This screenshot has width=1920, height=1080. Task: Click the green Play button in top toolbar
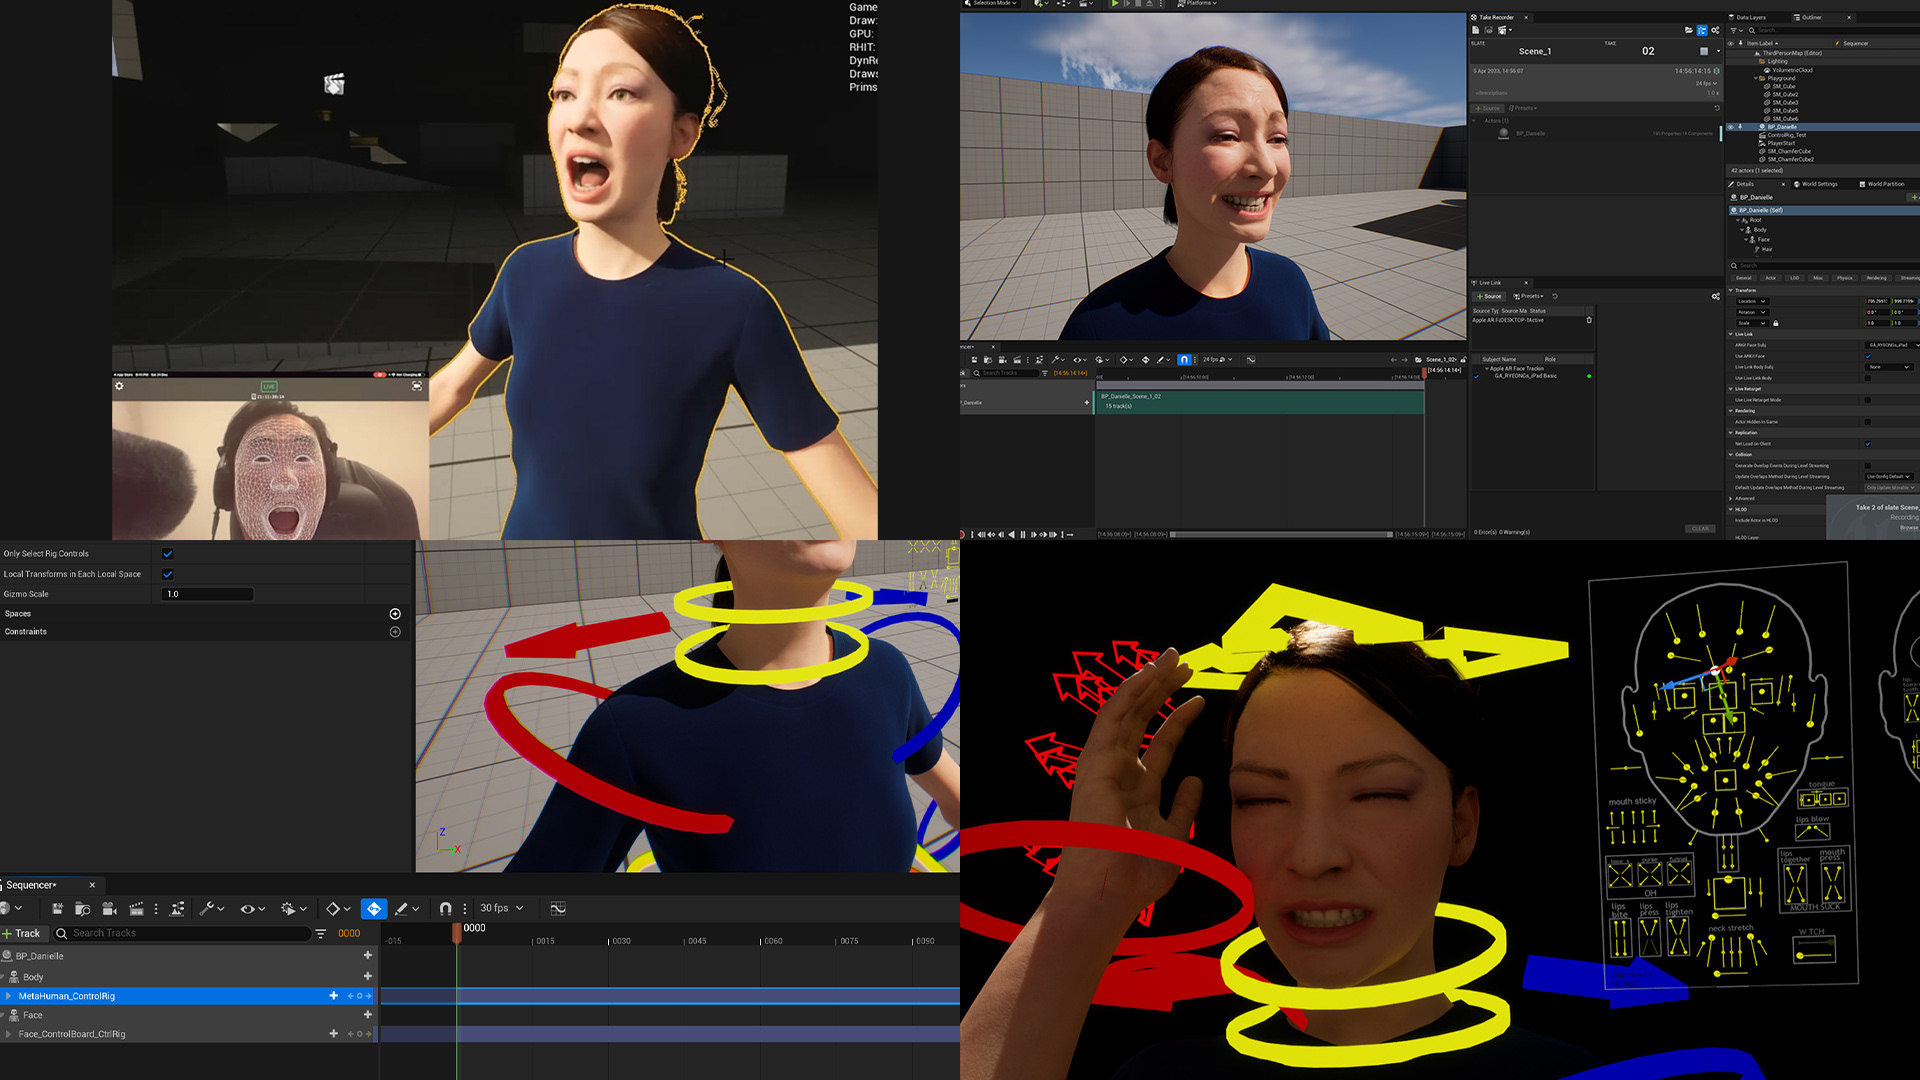(1115, 4)
